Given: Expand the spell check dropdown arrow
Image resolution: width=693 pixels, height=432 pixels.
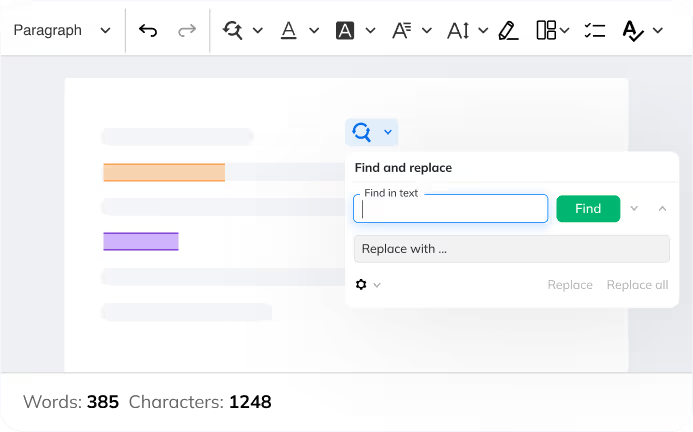Looking at the screenshot, I should (658, 31).
